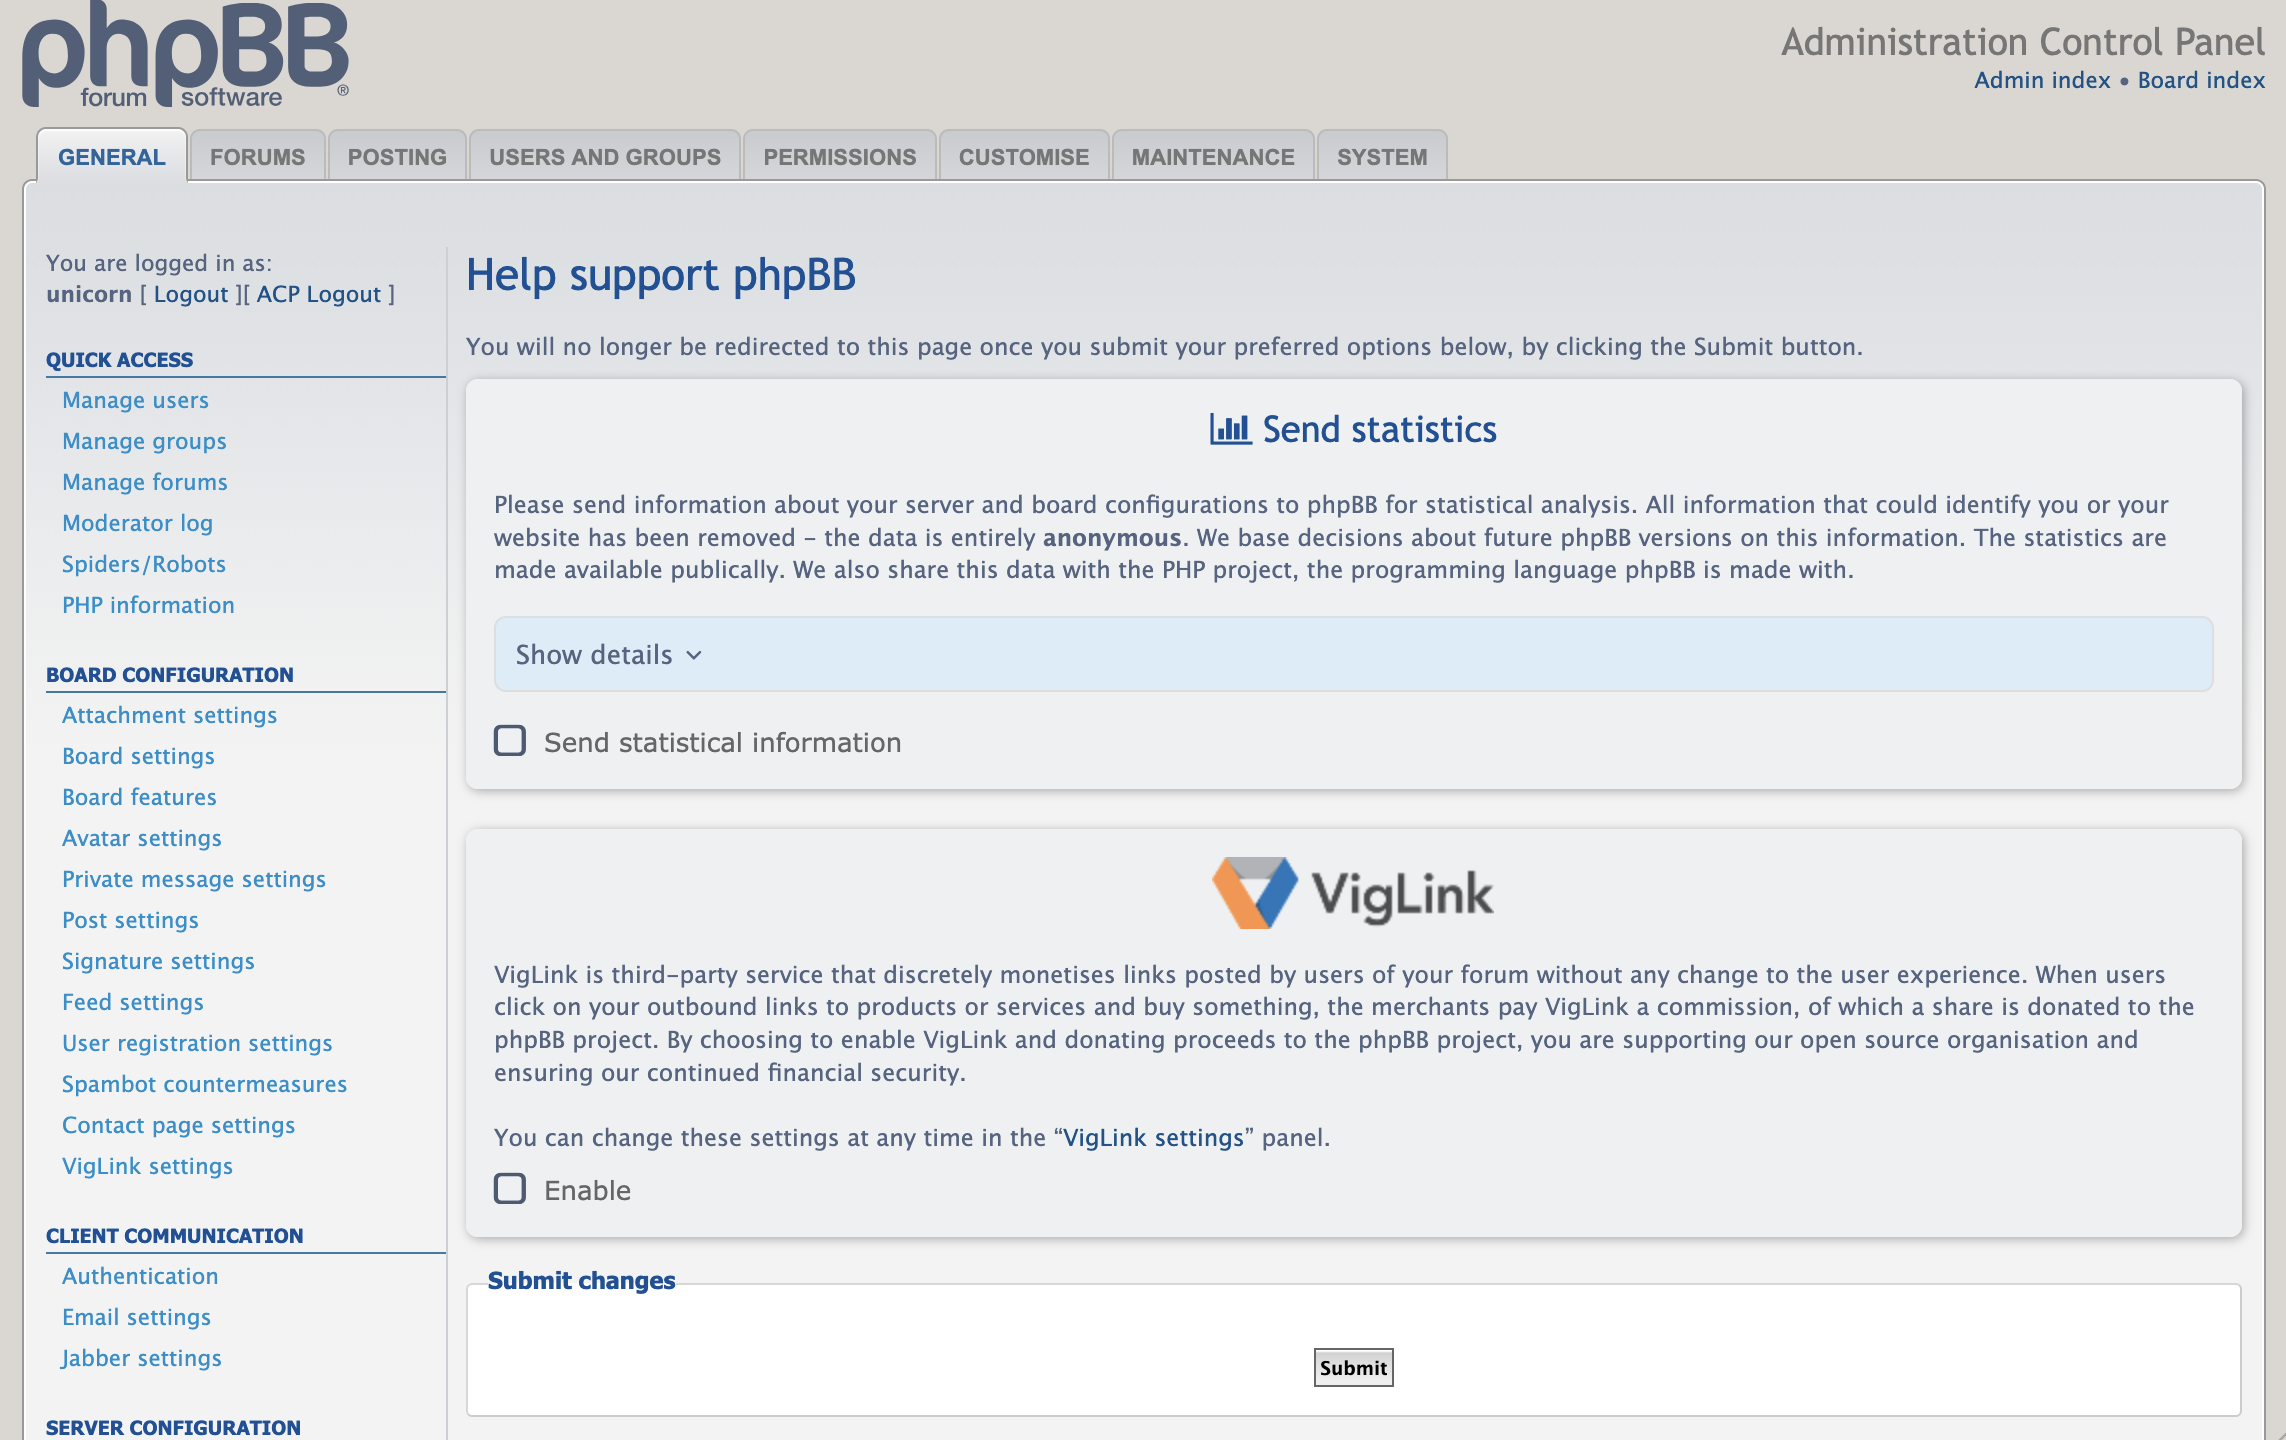Open the Maintenance tab
This screenshot has width=2286, height=1440.
[x=1212, y=157]
